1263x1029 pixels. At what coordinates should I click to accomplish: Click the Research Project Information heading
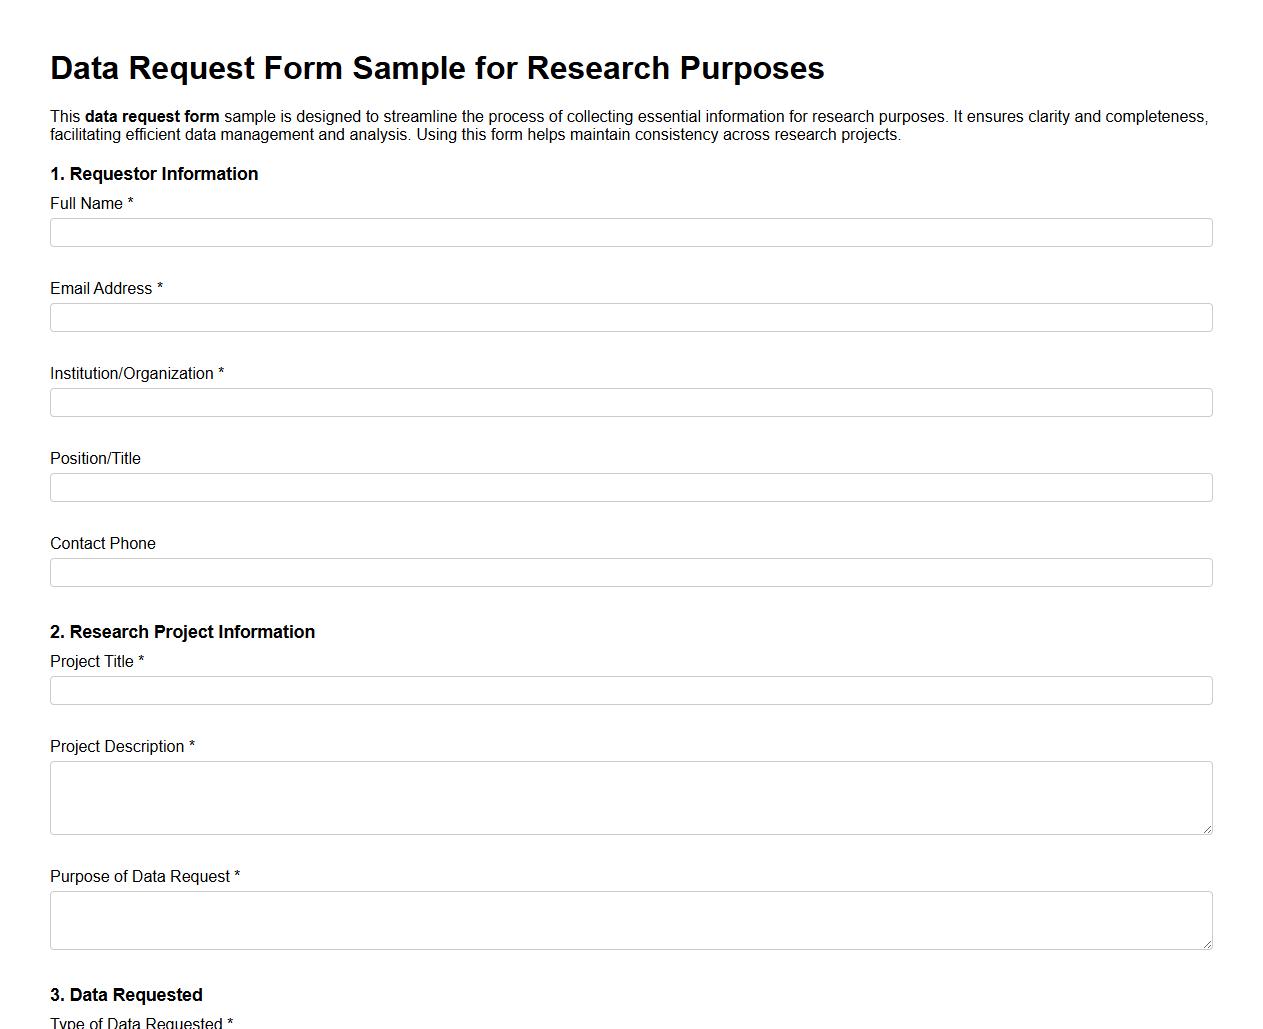click(183, 632)
